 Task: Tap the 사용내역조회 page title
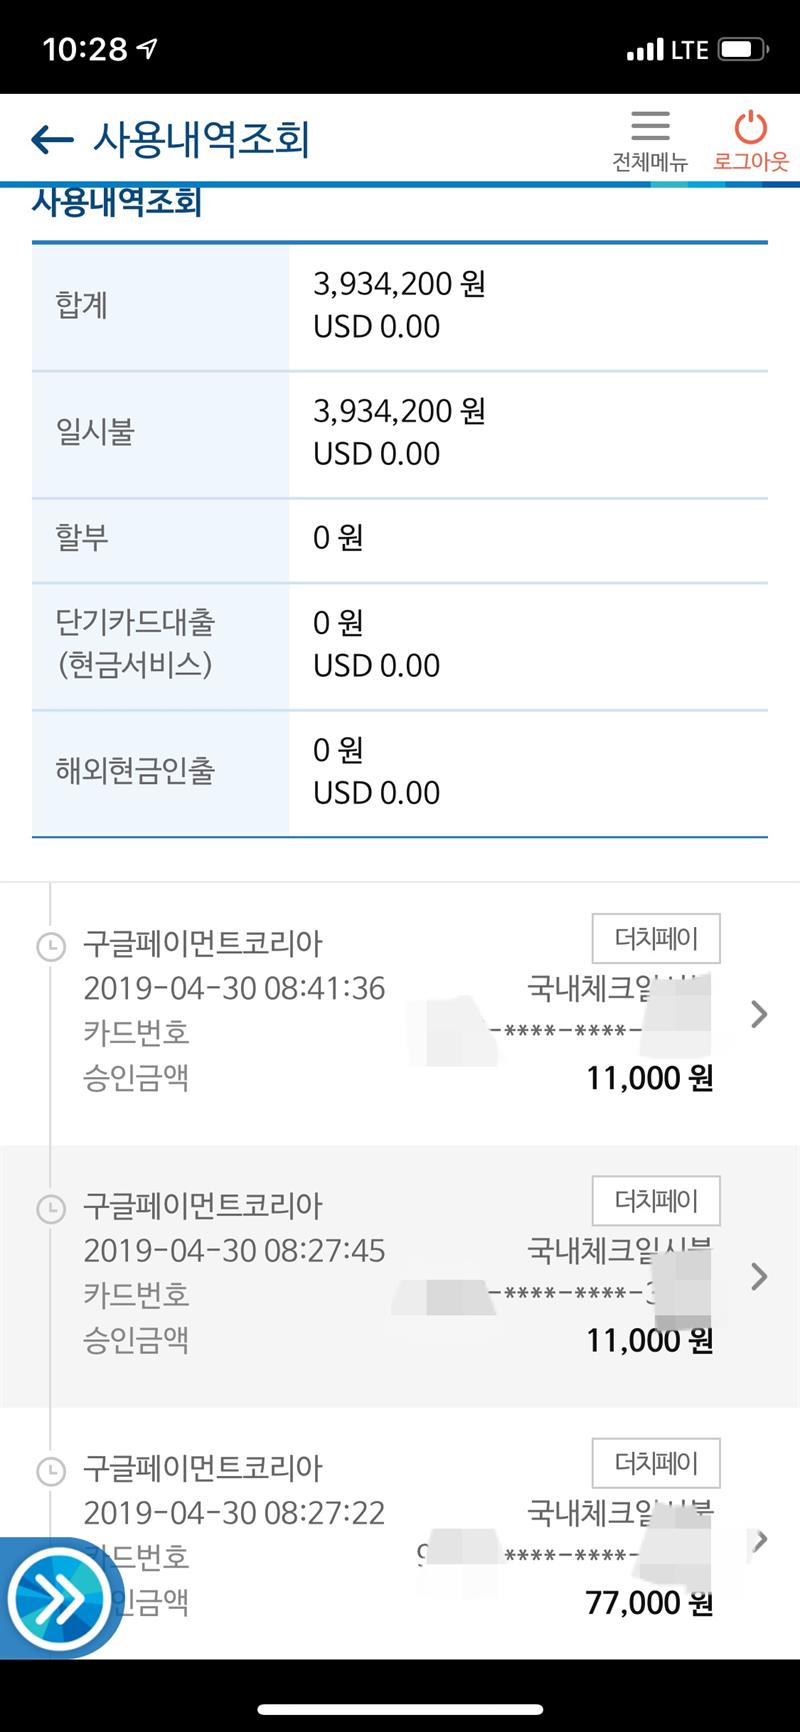(202, 140)
